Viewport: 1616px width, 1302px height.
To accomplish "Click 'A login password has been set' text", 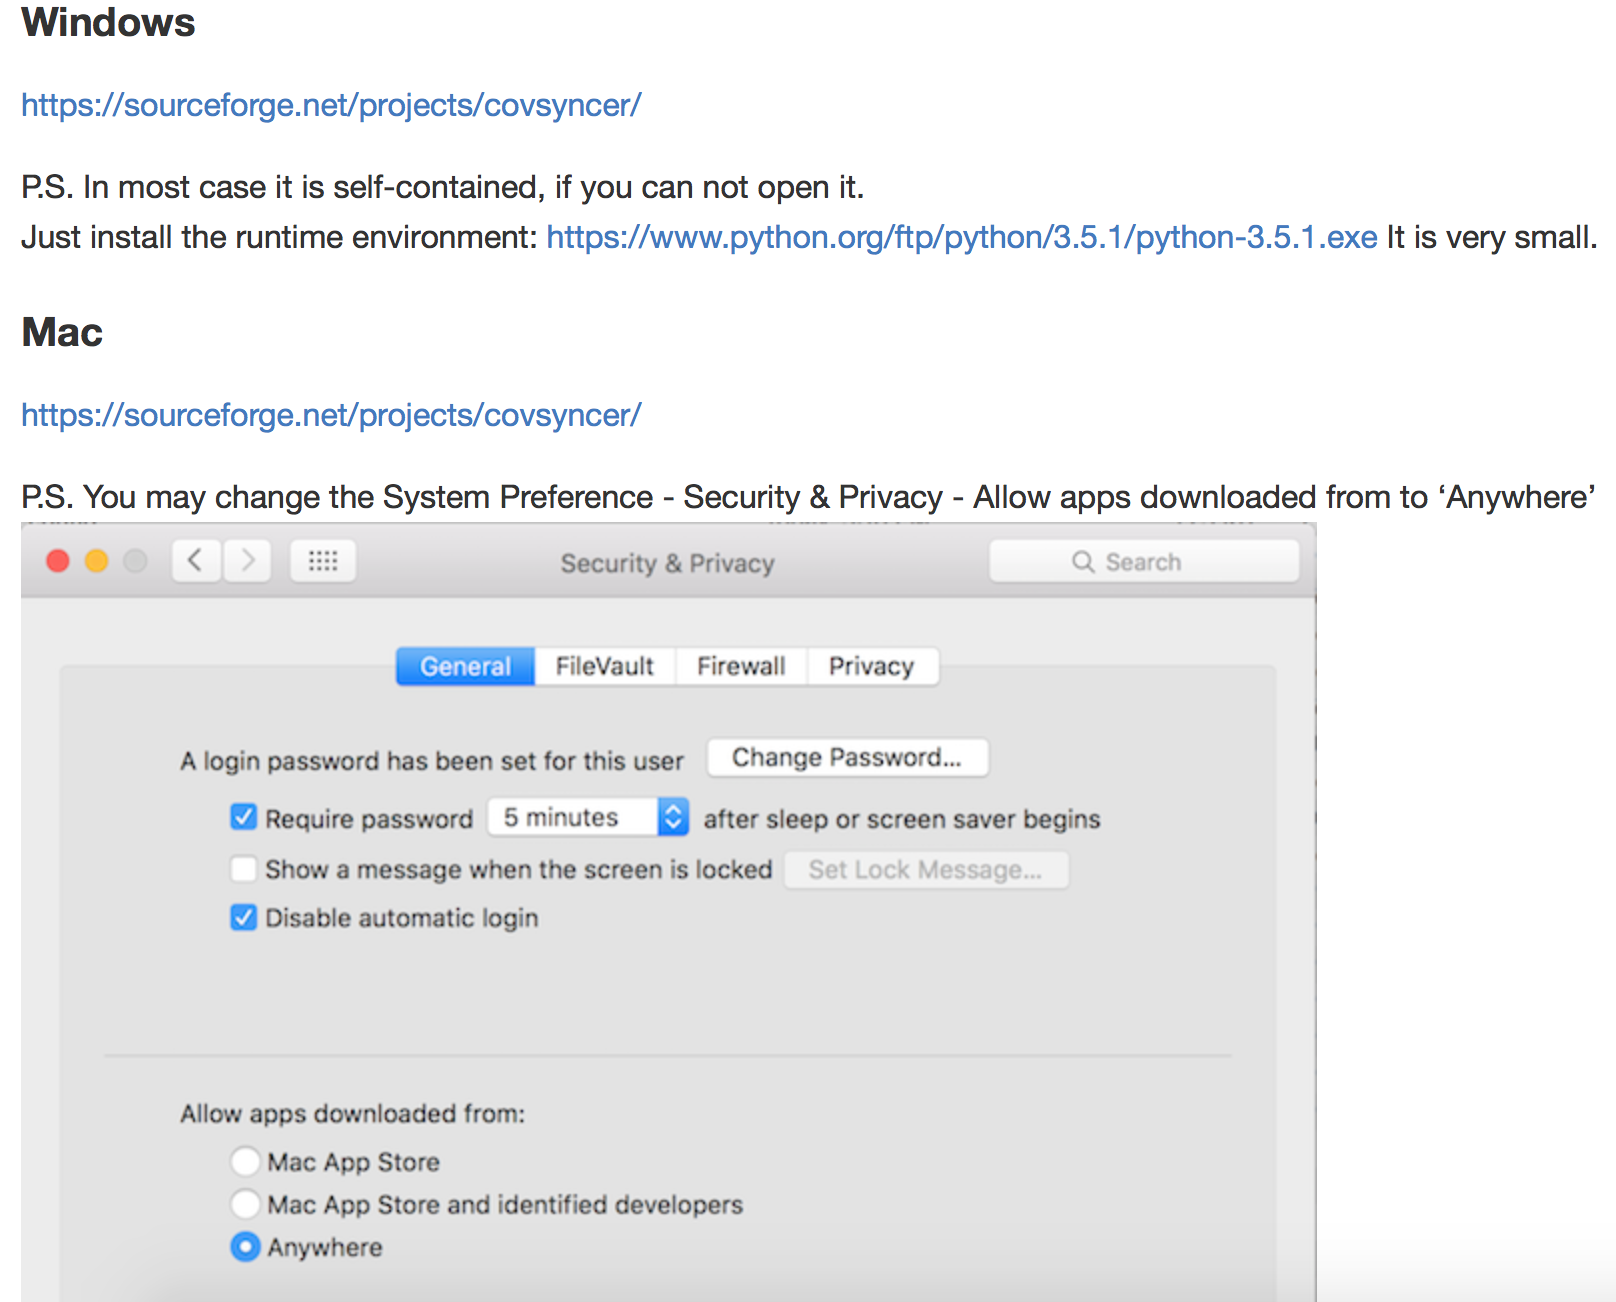I will click(x=432, y=761).
